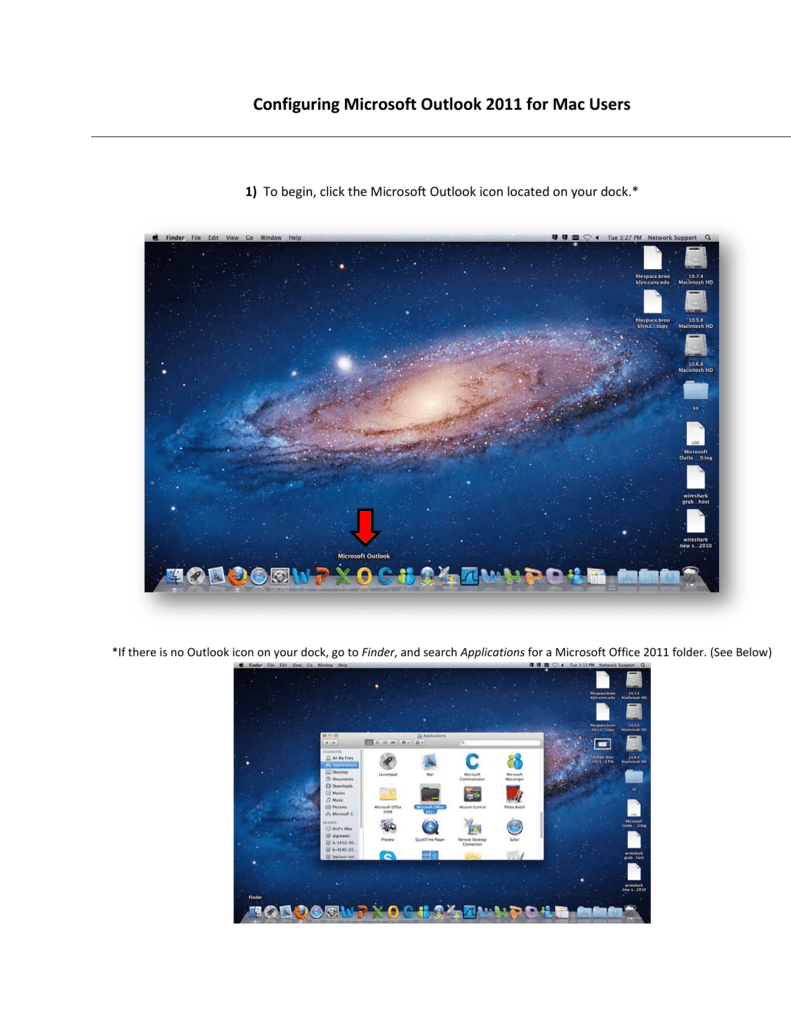Screen dimensions: 791x1024
Task: Select icon view button in Applications window toolbar
Action: click(x=369, y=743)
